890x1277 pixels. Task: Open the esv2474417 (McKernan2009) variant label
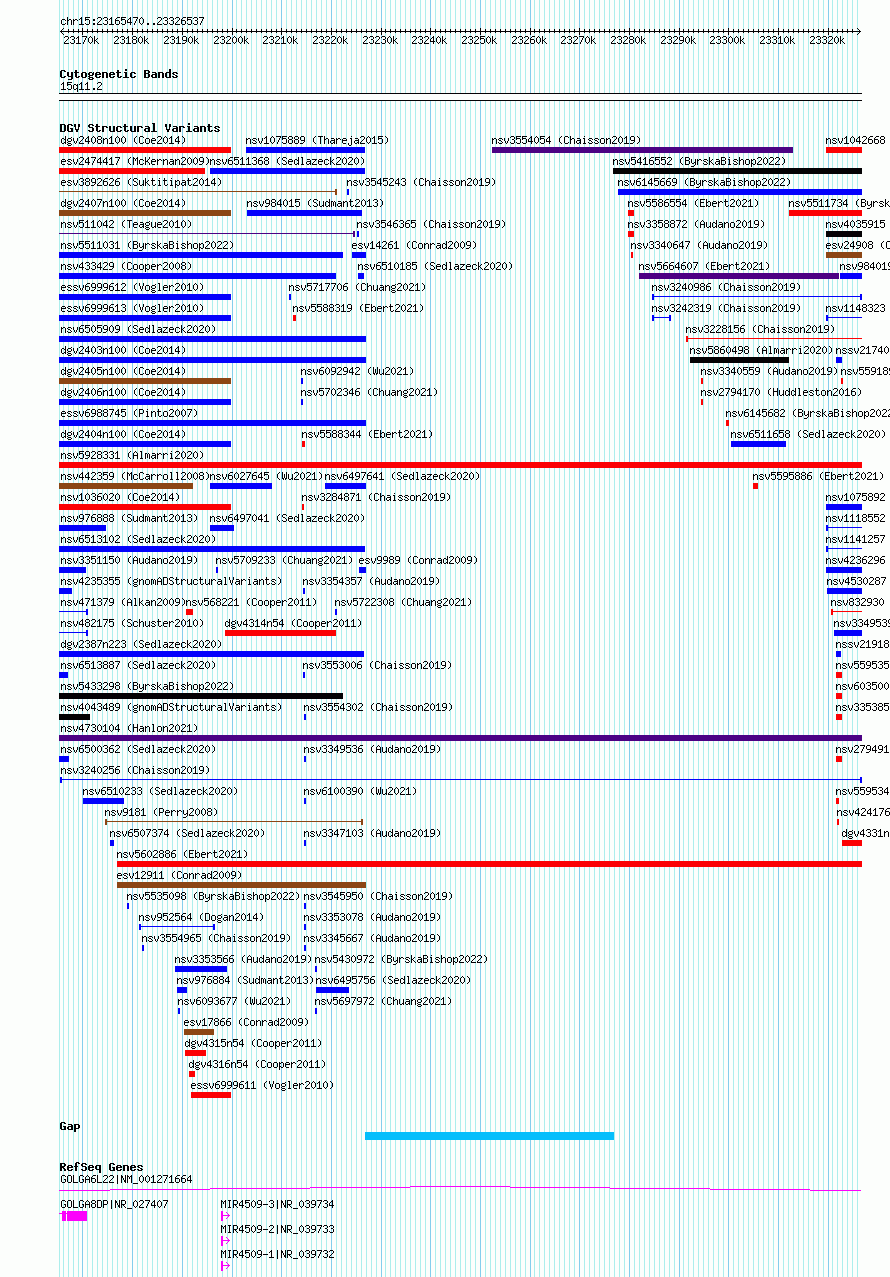click(133, 161)
